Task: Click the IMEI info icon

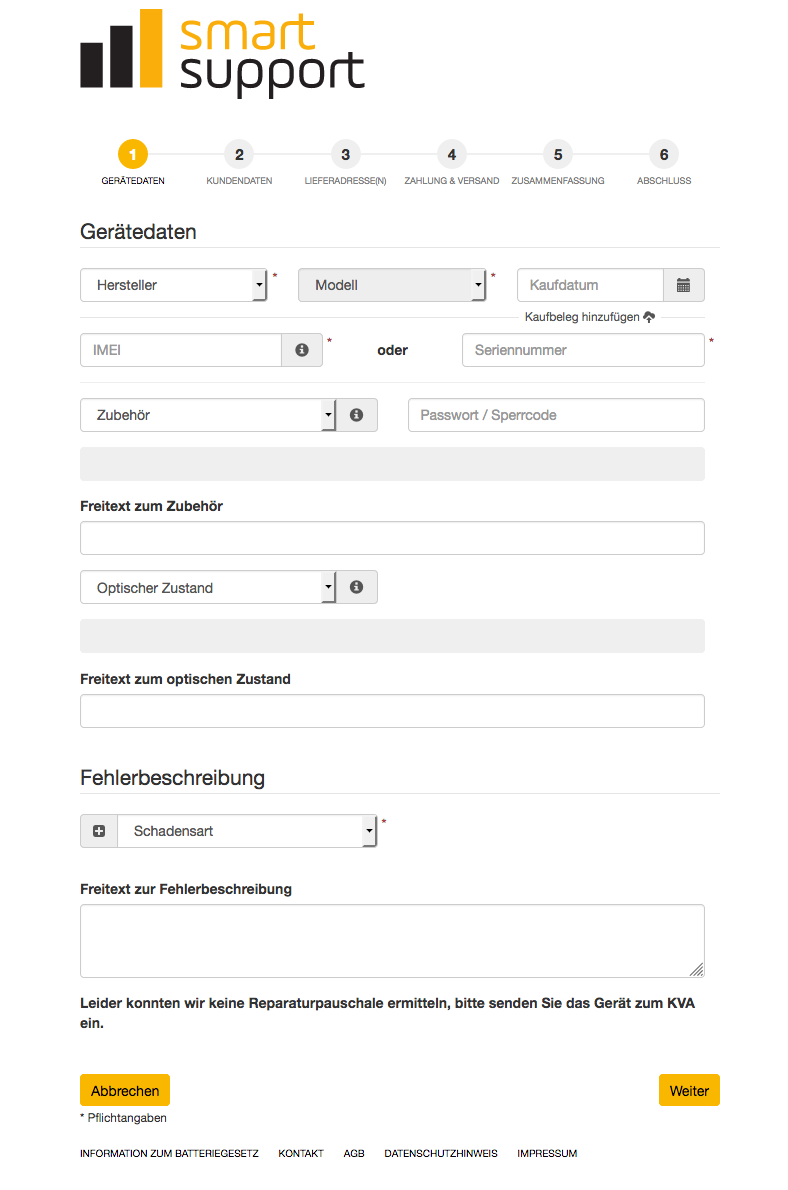Action: click(302, 350)
